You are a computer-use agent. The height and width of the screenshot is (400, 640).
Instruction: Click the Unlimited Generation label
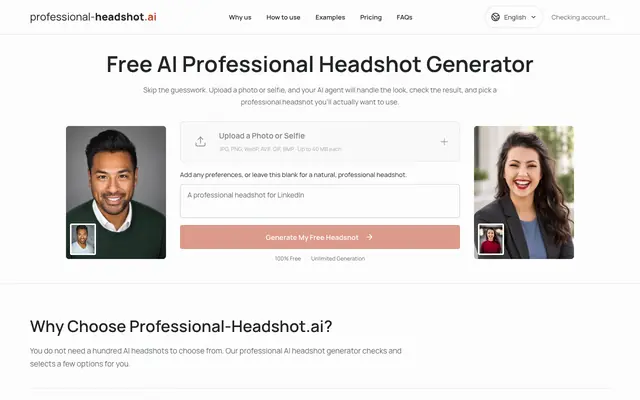[338, 258]
